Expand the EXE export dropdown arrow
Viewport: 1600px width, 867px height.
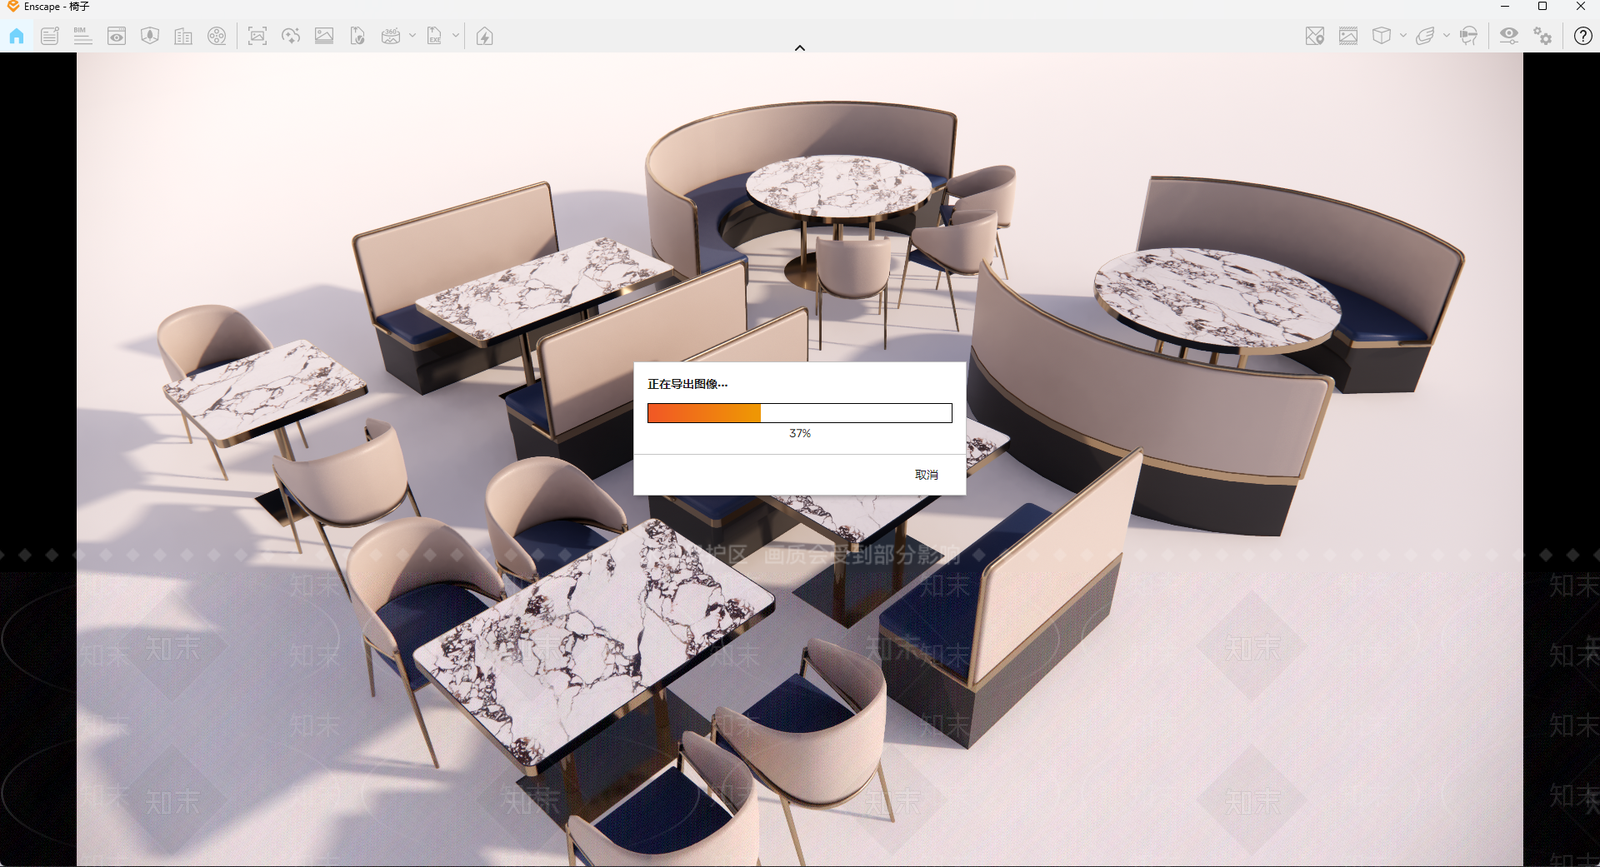[x=455, y=36]
